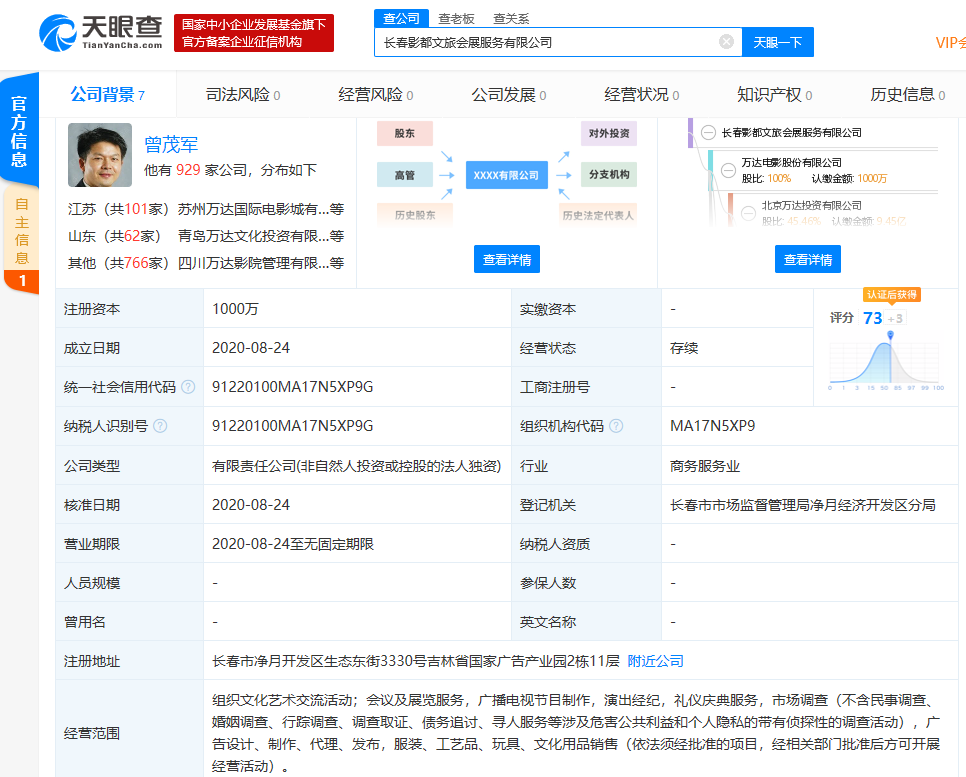Click the photo of 曾茂军
This screenshot has width=966, height=777.
point(100,155)
